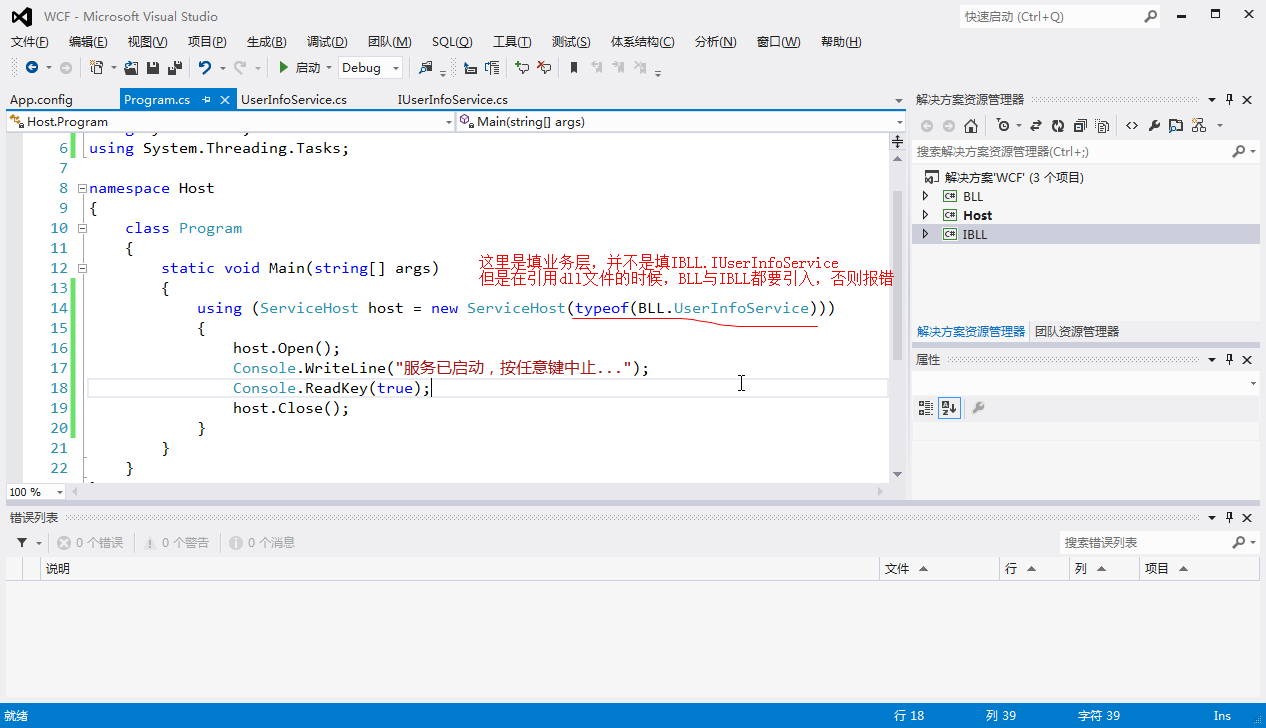Click the Alphabetical sort icon in Properties

click(949, 407)
